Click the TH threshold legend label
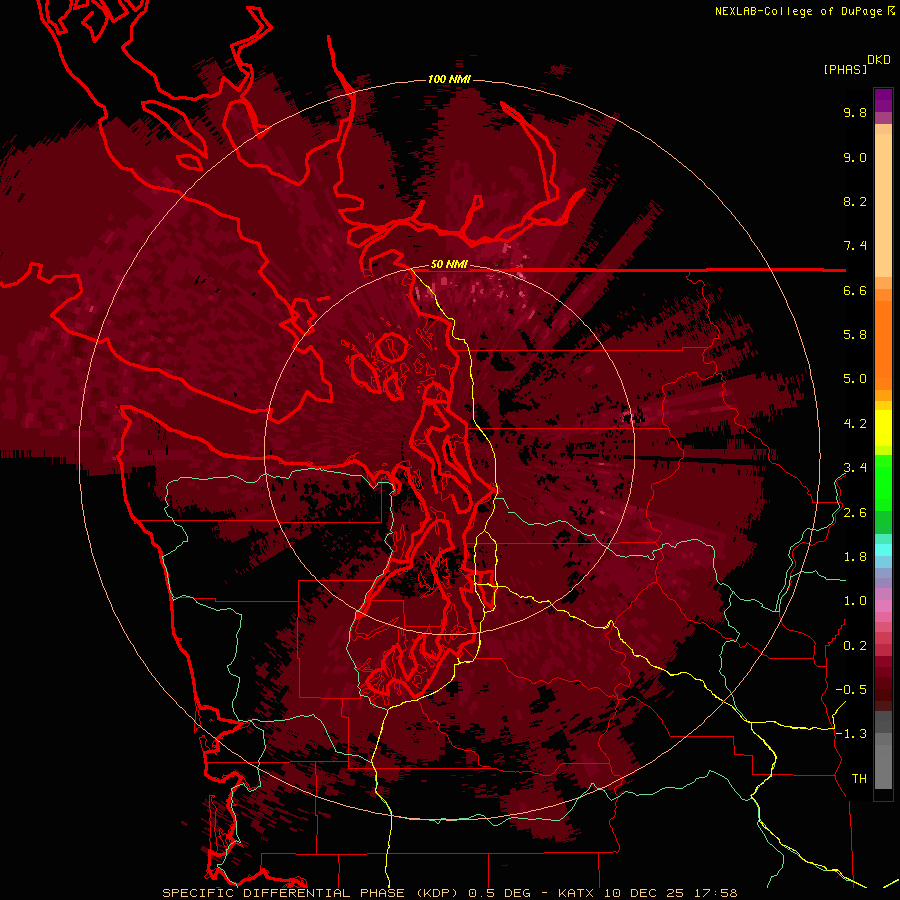The height and width of the screenshot is (900, 900). (x=859, y=779)
